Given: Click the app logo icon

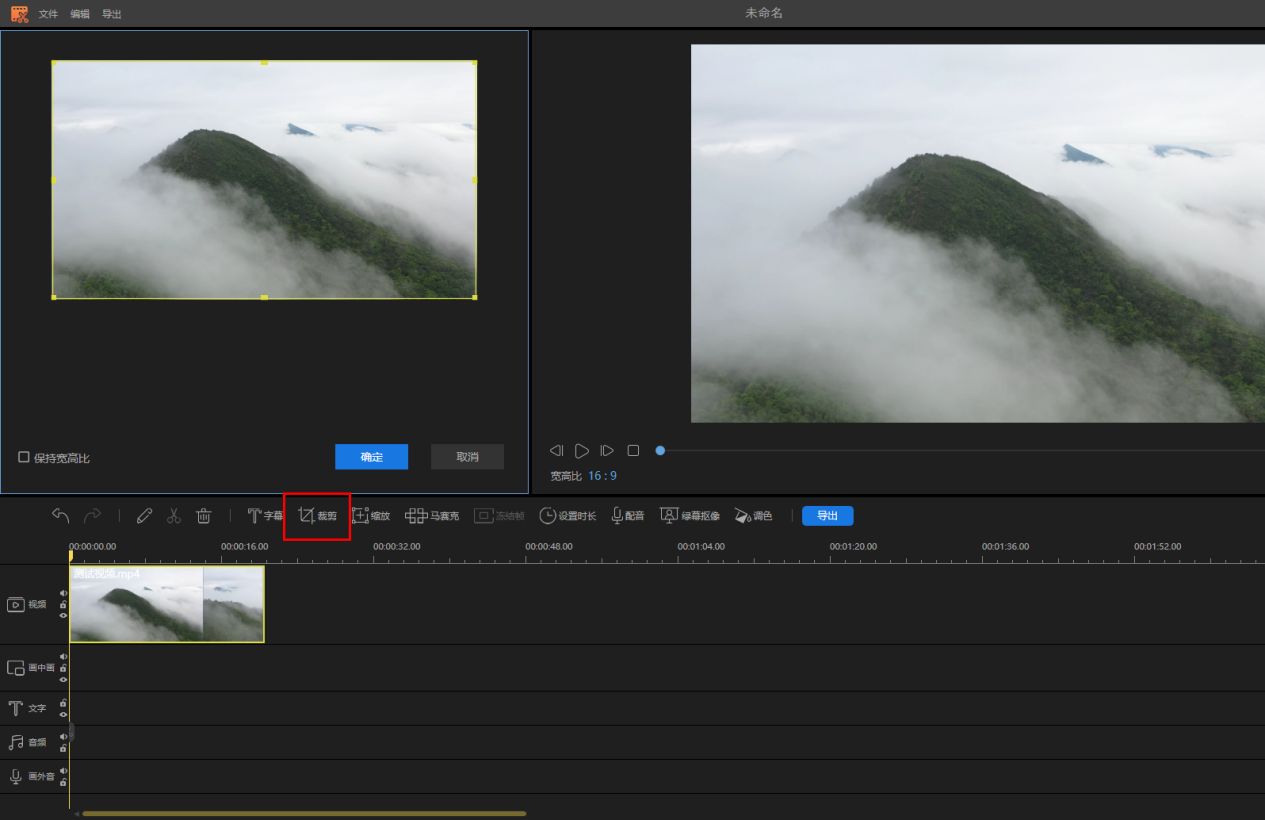Looking at the screenshot, I should coord(19,14).
